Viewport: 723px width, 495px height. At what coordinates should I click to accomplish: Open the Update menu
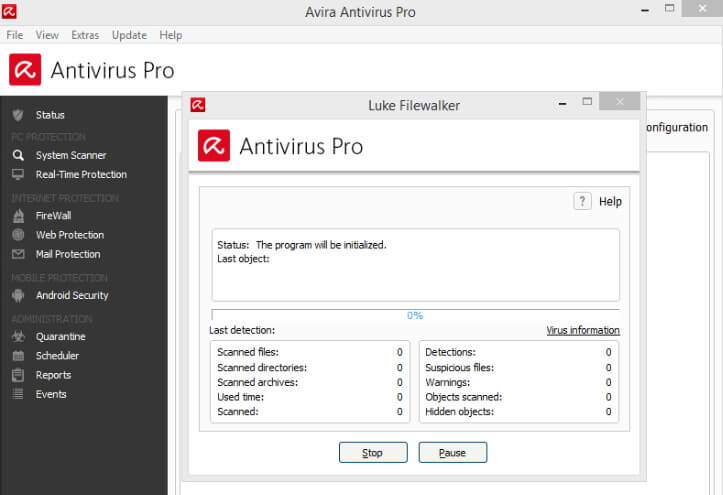tap(129, 35)
